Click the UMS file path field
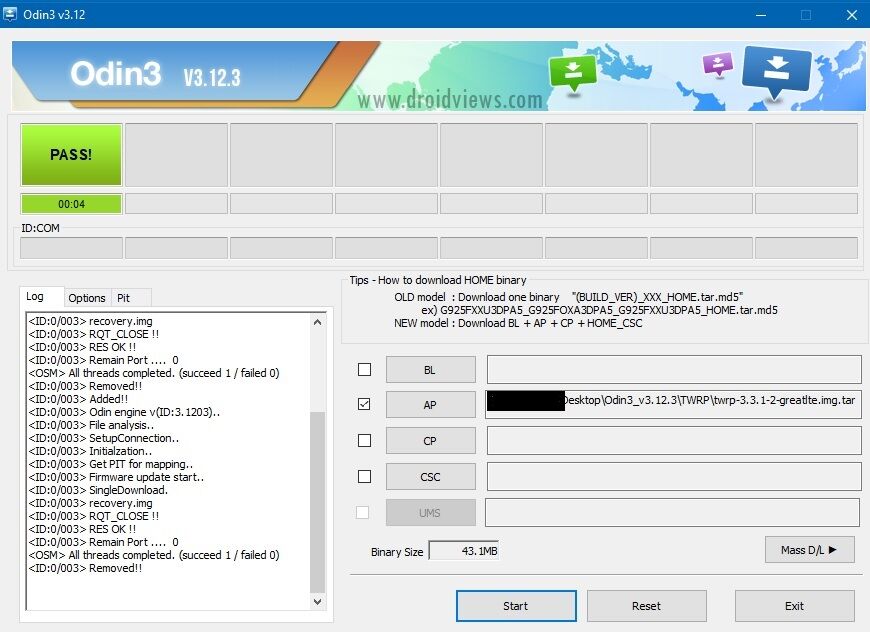 [x=672, y=513]
